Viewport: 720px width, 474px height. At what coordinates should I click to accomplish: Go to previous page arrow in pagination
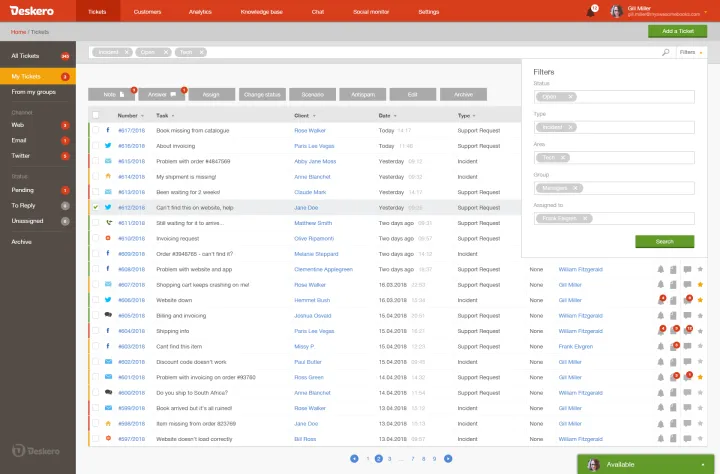[354, 458]
